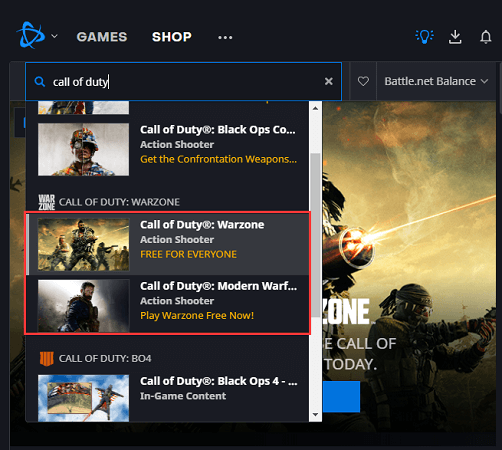Viewport: 502px width, 450px height.
Task: Switch to the GAMES tab
Action: tap(102, 37)
